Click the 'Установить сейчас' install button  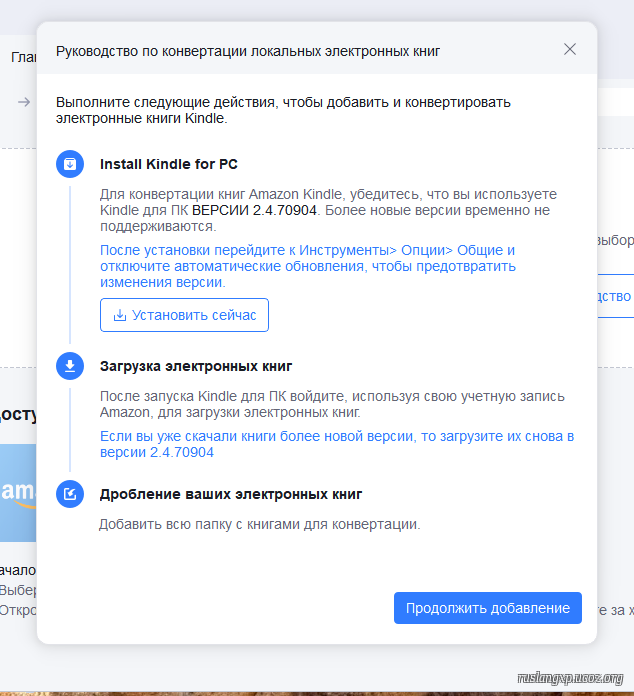tap(184, 315)
